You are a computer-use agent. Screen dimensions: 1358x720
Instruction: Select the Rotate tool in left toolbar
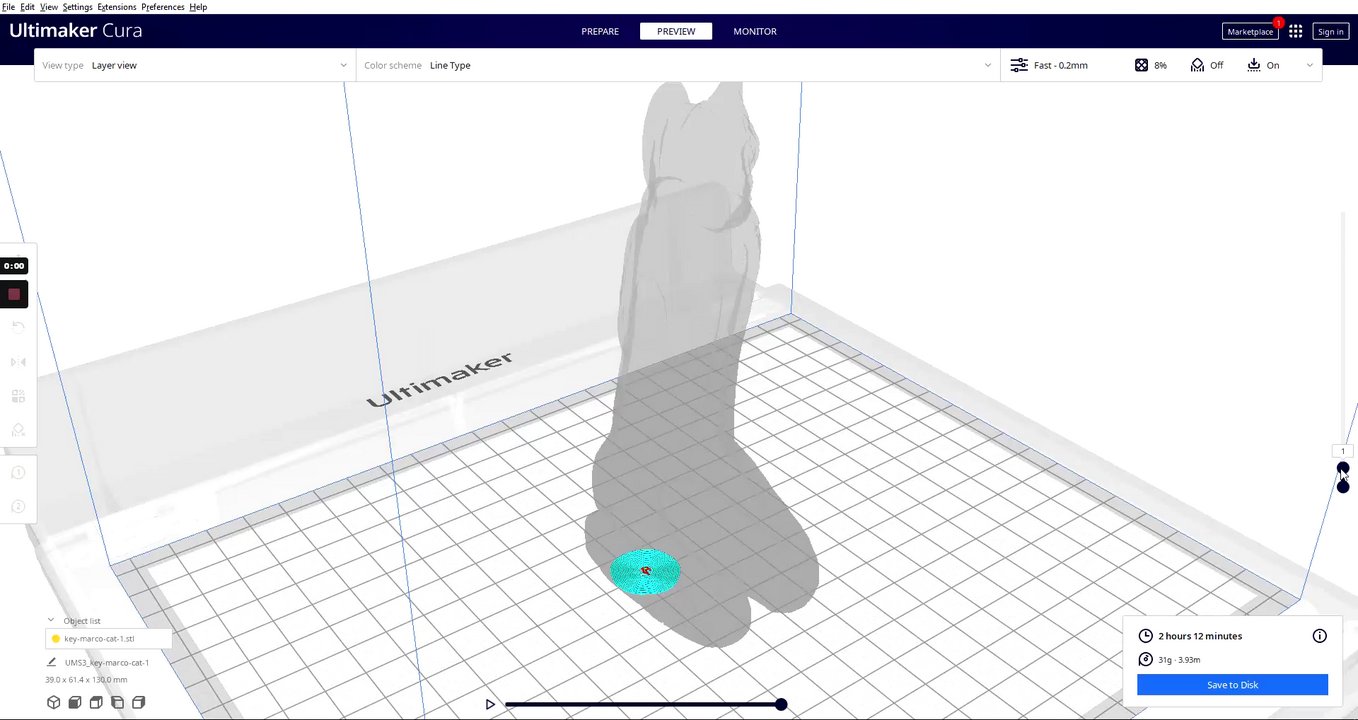pos(18,327)
